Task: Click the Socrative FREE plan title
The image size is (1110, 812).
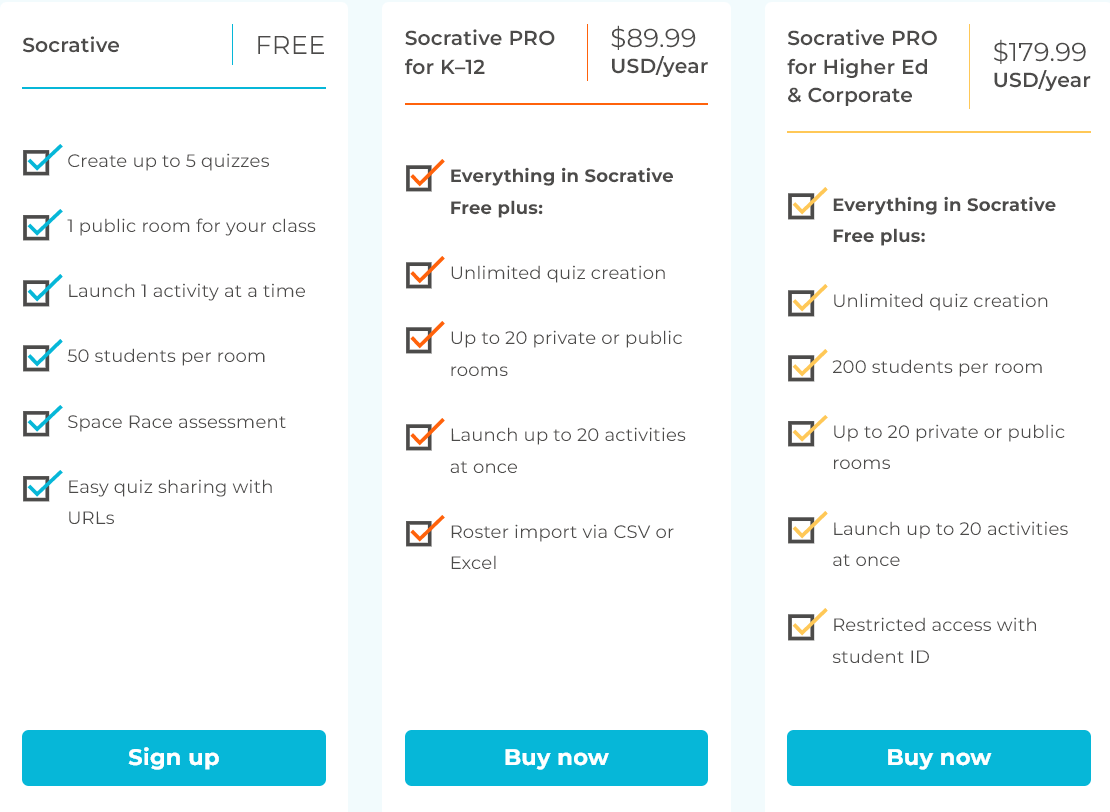Action: point(71,45)
